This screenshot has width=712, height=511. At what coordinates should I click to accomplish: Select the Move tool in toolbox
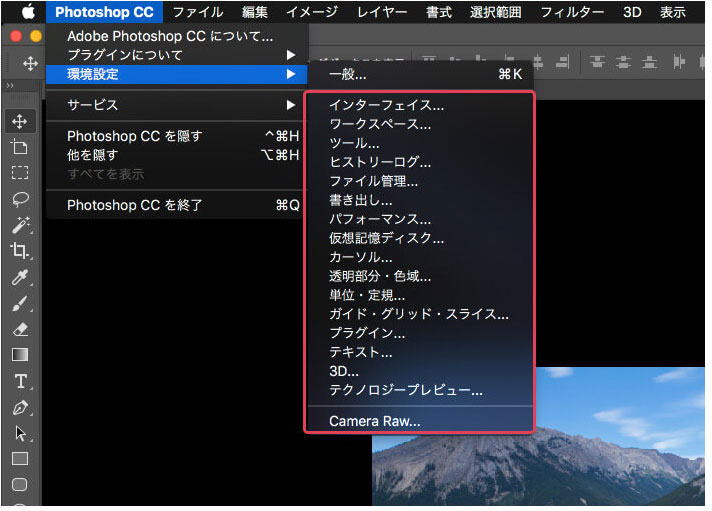point(20,121)
